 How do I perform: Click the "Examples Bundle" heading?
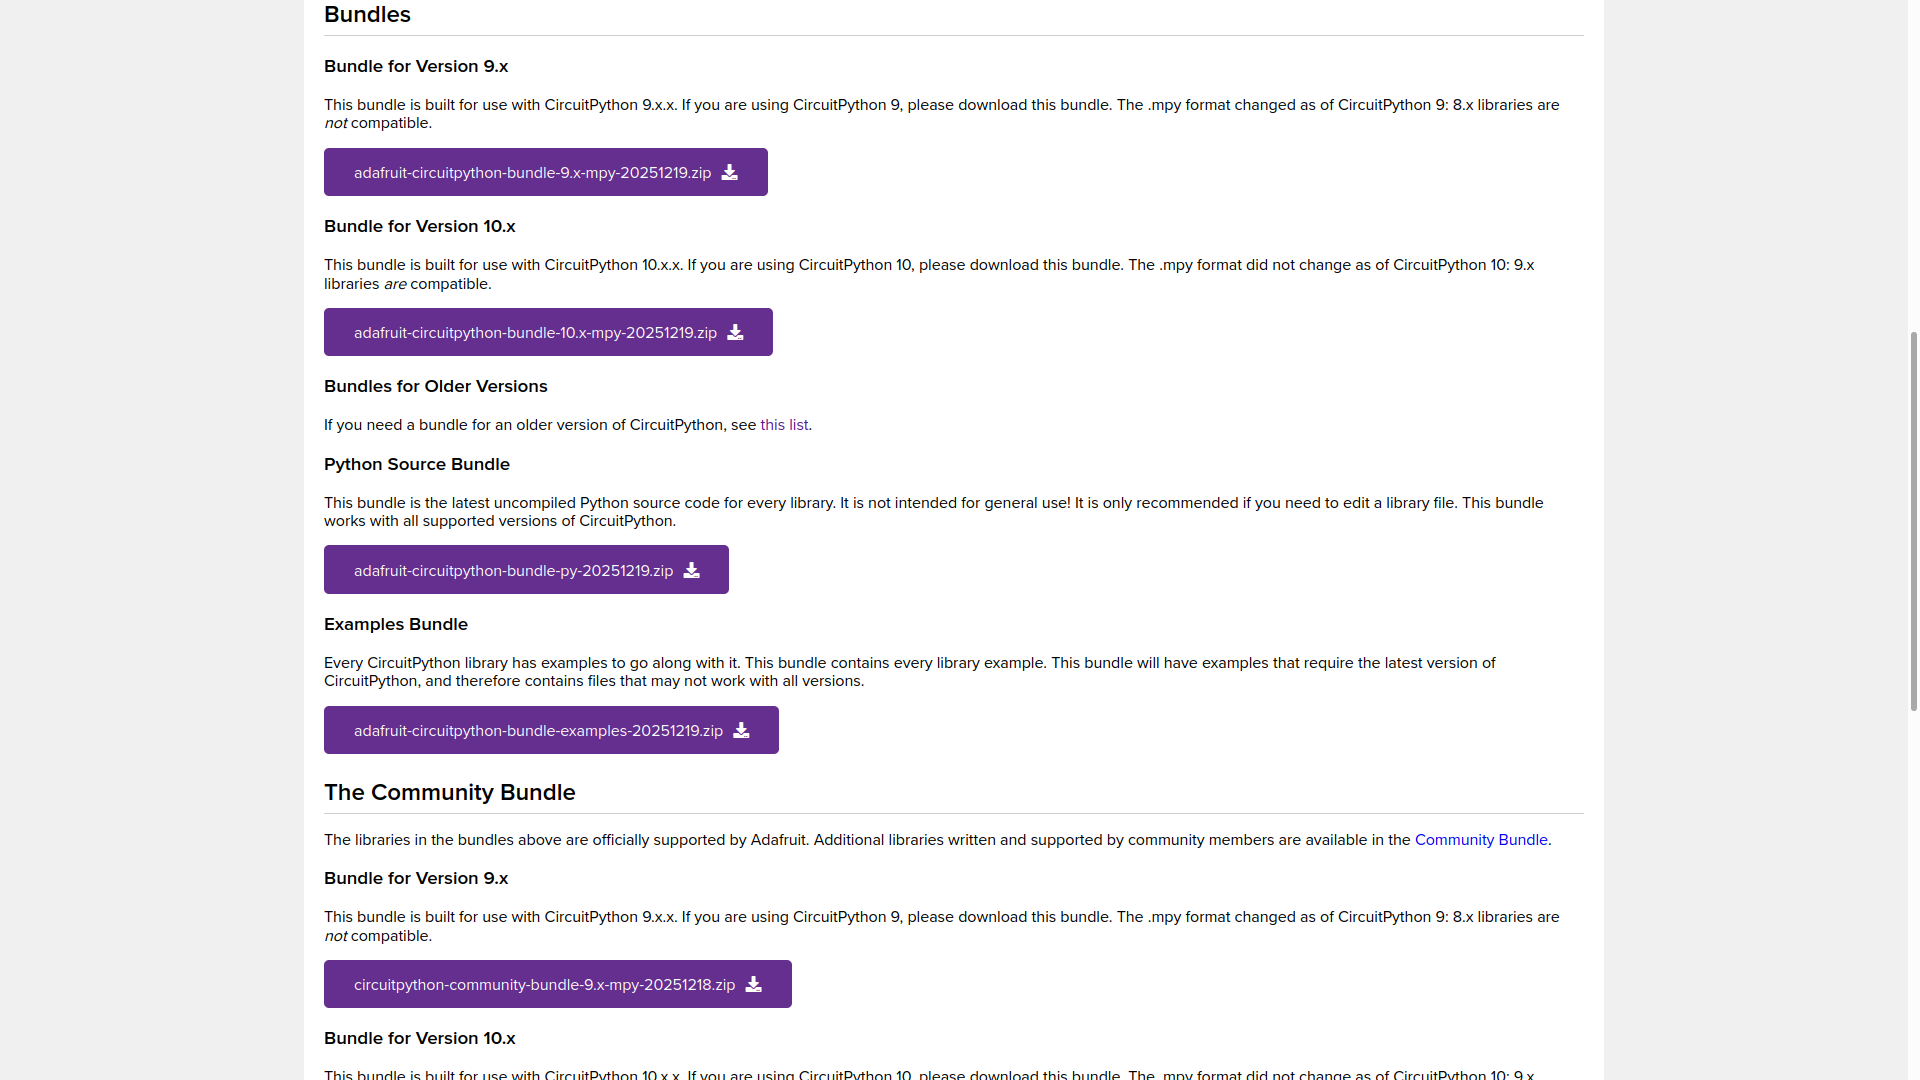(396, 624)
